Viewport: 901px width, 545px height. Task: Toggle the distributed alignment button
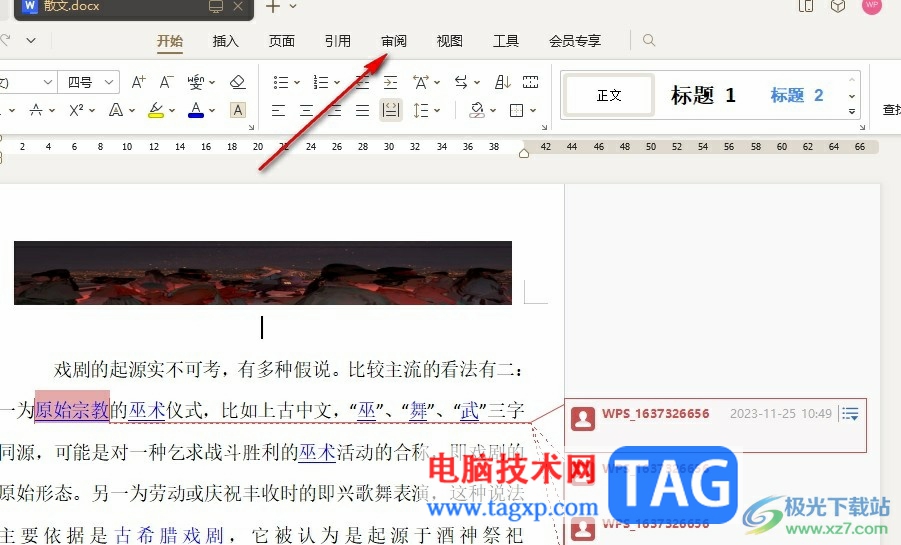coord(391,110)
